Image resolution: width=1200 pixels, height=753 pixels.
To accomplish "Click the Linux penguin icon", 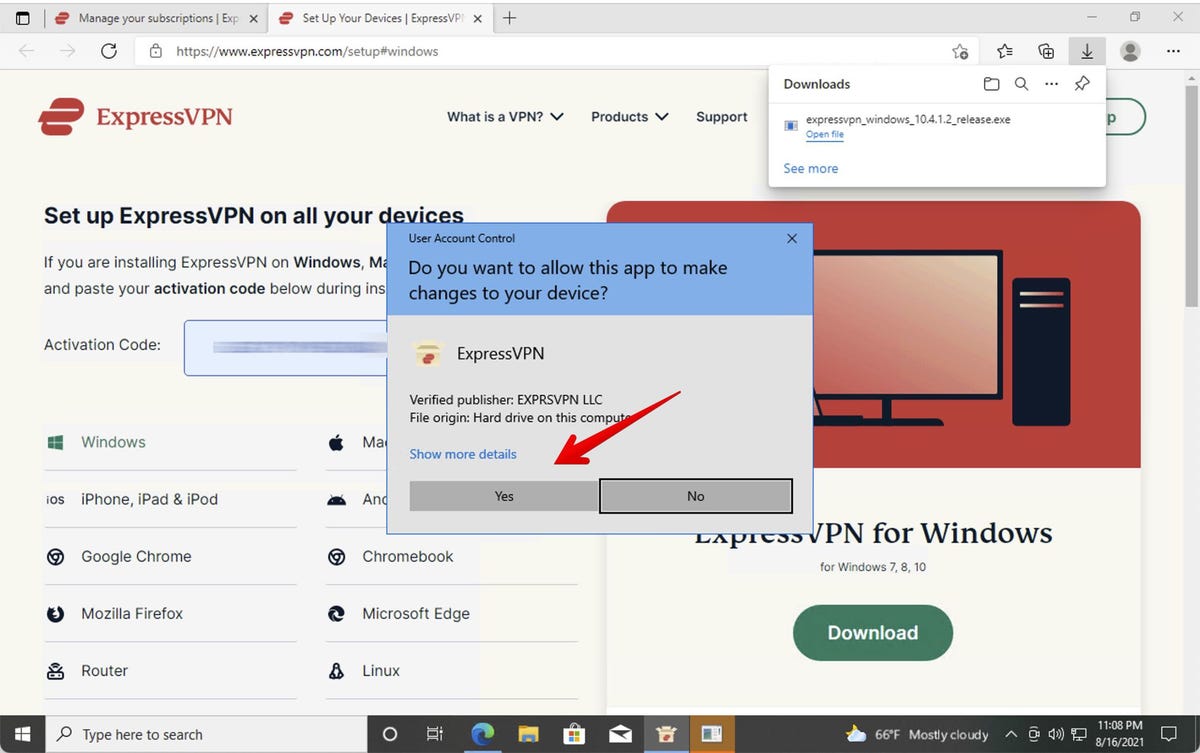I will (x=336, y=671).
